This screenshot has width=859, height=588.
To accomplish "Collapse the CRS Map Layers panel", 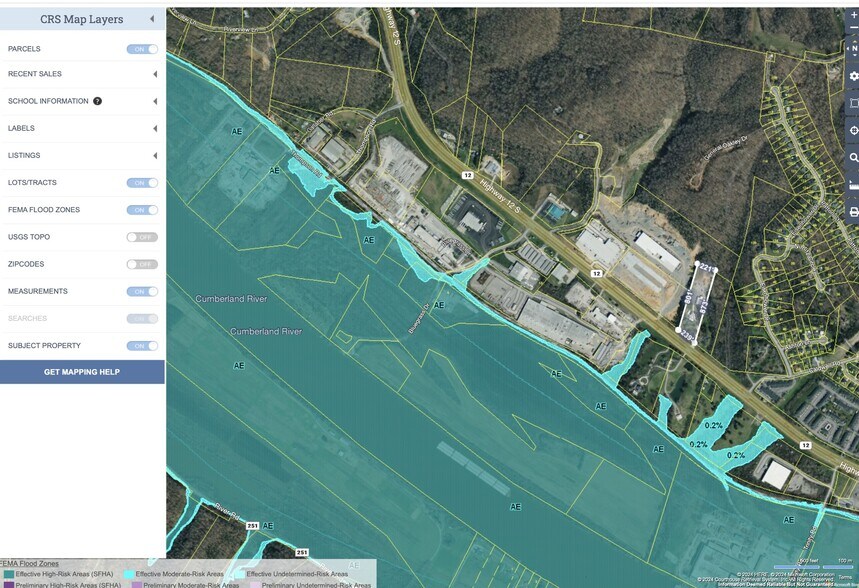I will (152, 19).
